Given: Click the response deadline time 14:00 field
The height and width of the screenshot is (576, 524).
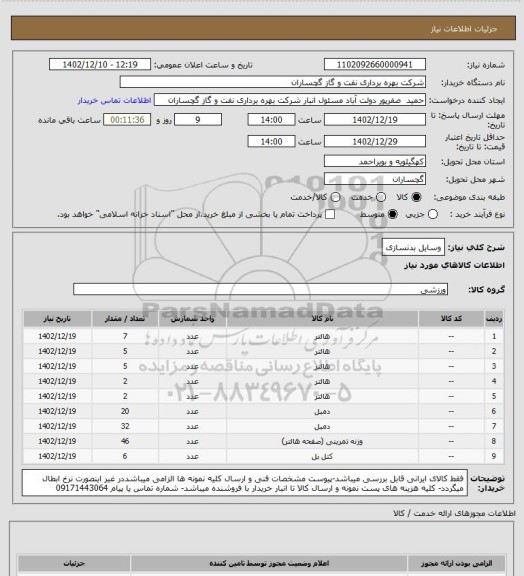Looking at the screenshot, I should click(x=272, y=120).
